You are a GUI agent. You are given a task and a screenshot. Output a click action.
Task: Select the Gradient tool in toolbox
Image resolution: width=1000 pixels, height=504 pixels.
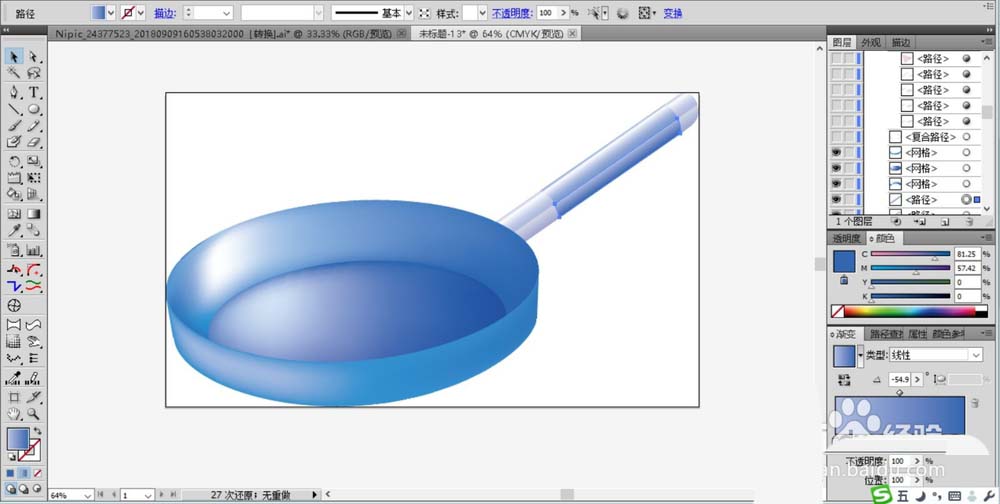click(x=33, y=214)
